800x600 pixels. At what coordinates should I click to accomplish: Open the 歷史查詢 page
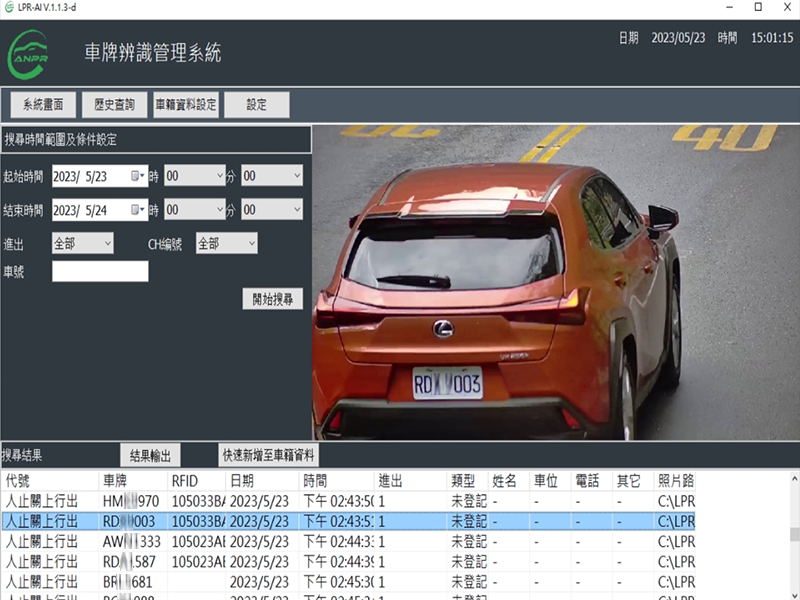(x=114, y=105)
